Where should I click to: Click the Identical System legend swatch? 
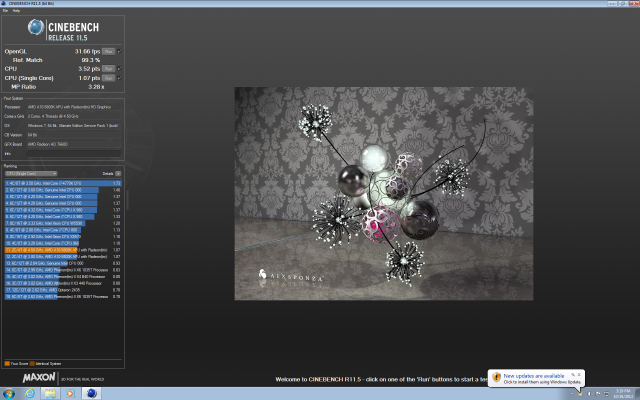pos(32,364)
